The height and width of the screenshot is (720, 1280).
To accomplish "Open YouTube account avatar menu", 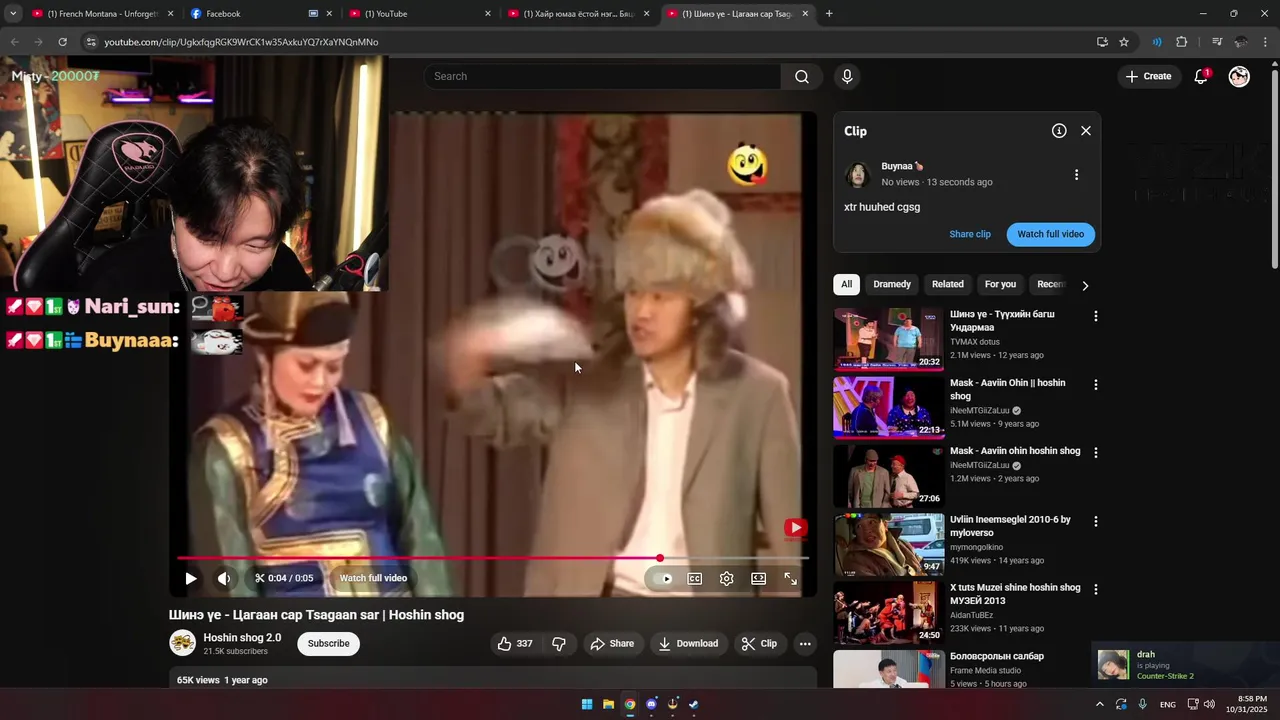I will [x=1239, y=76].
